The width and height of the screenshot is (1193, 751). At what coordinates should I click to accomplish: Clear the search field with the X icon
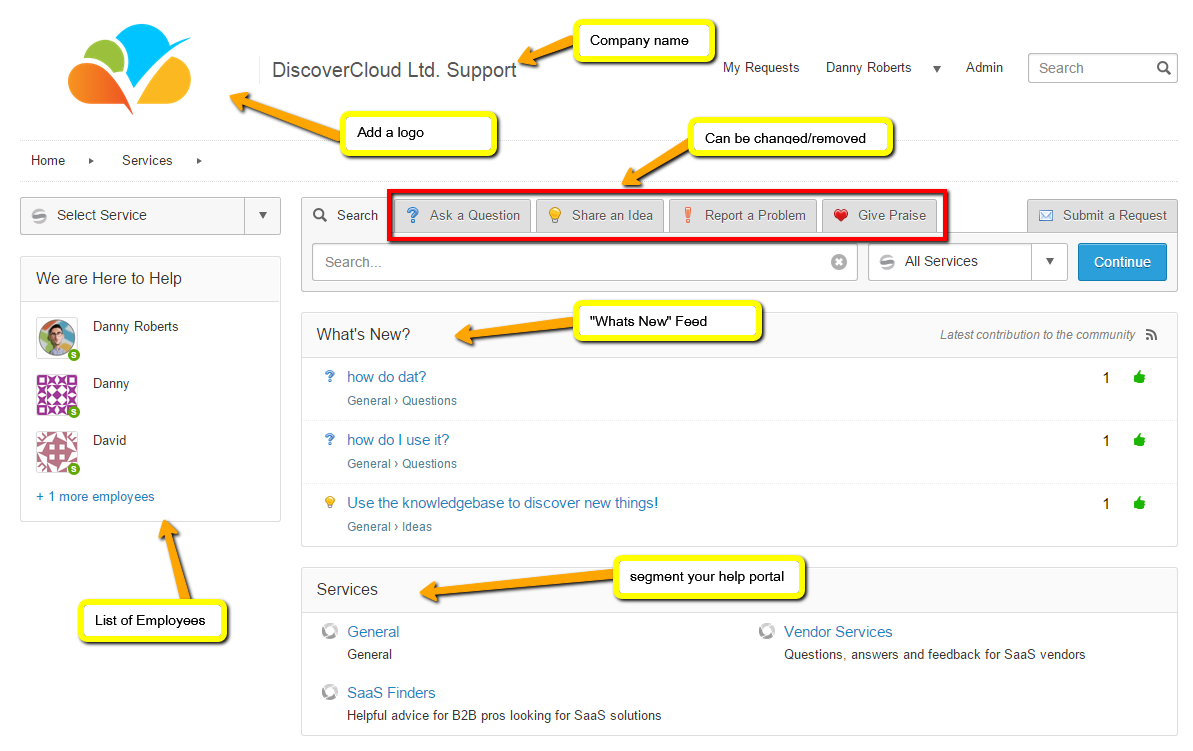(839, 262)
